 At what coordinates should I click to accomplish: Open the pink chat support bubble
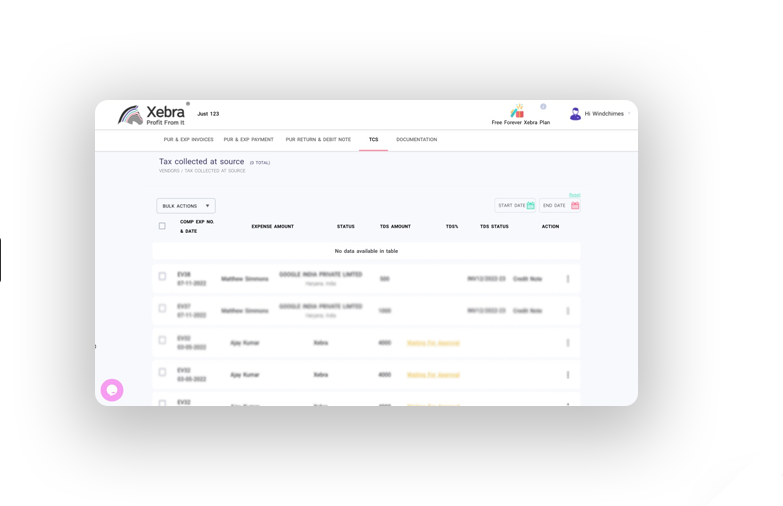click(x=112, y=390)
